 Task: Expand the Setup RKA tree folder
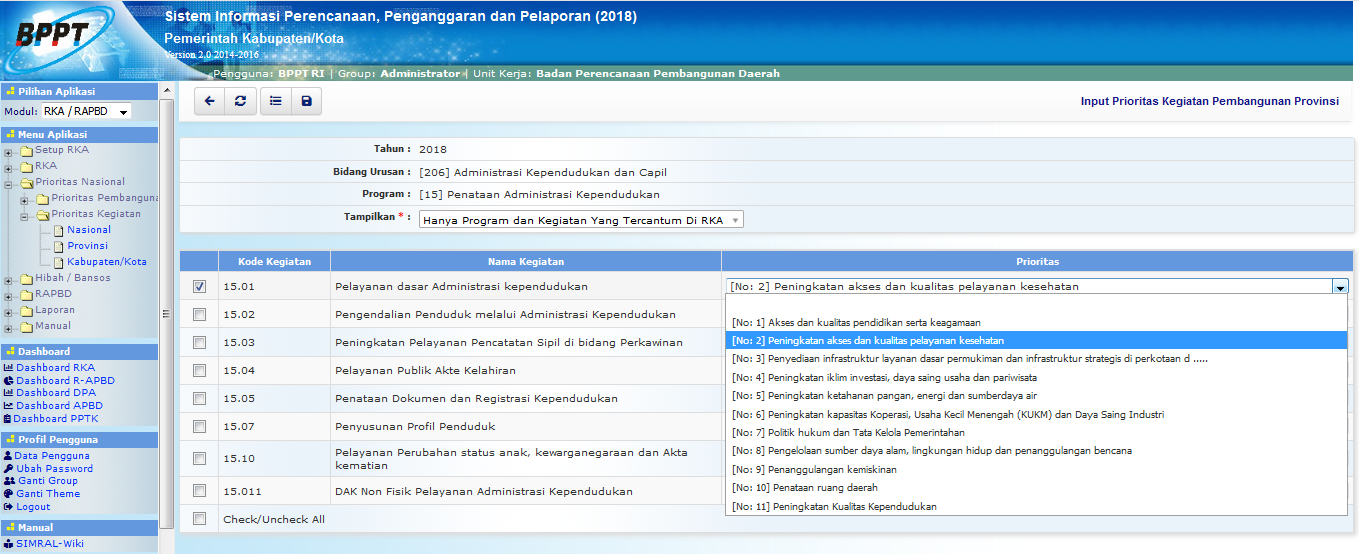click(9, 151)
